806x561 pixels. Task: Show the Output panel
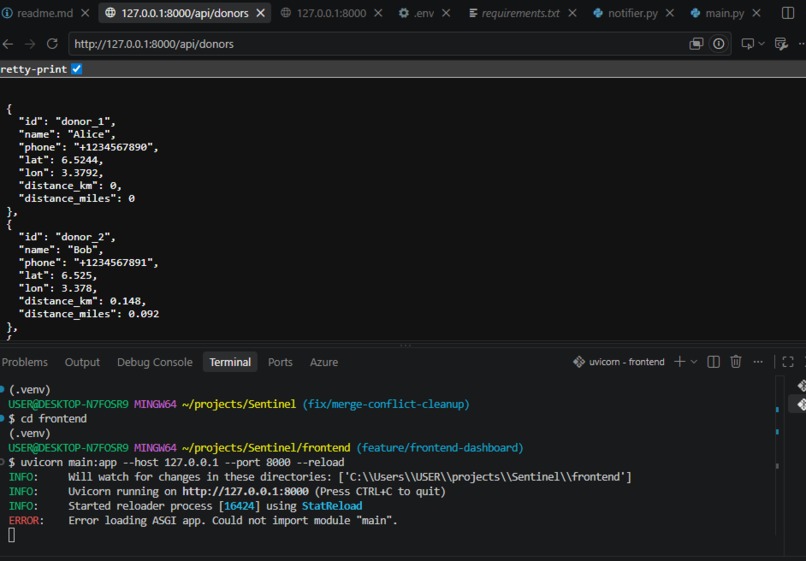click(x=82, y=362)
